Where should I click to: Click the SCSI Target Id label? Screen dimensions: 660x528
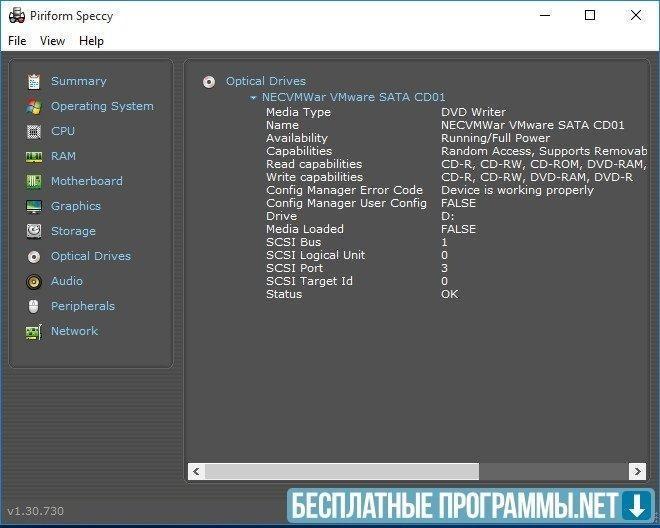[309, 281]
